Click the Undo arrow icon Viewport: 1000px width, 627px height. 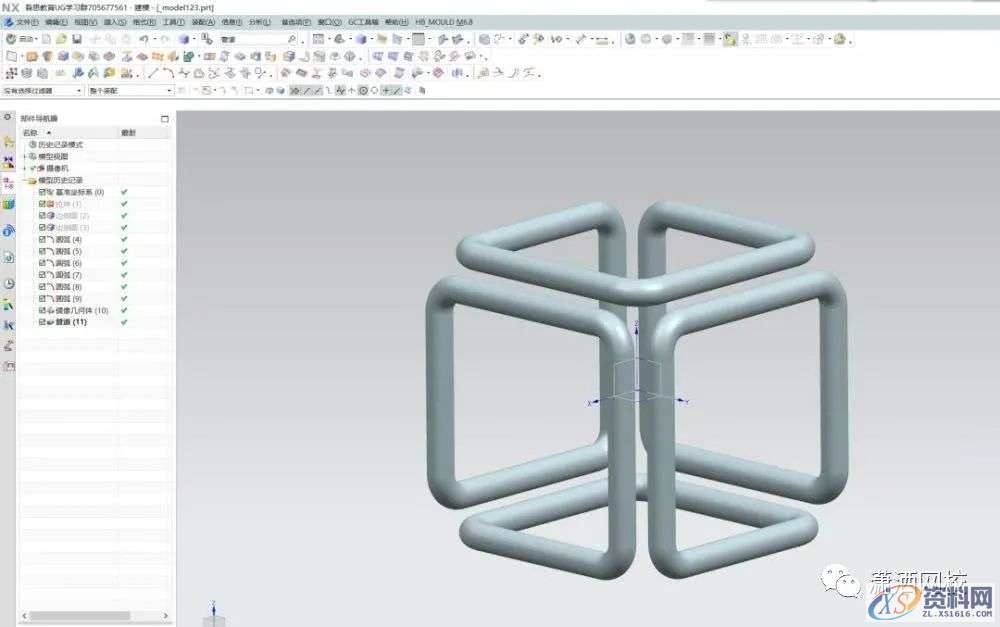[x=144, y=39]
